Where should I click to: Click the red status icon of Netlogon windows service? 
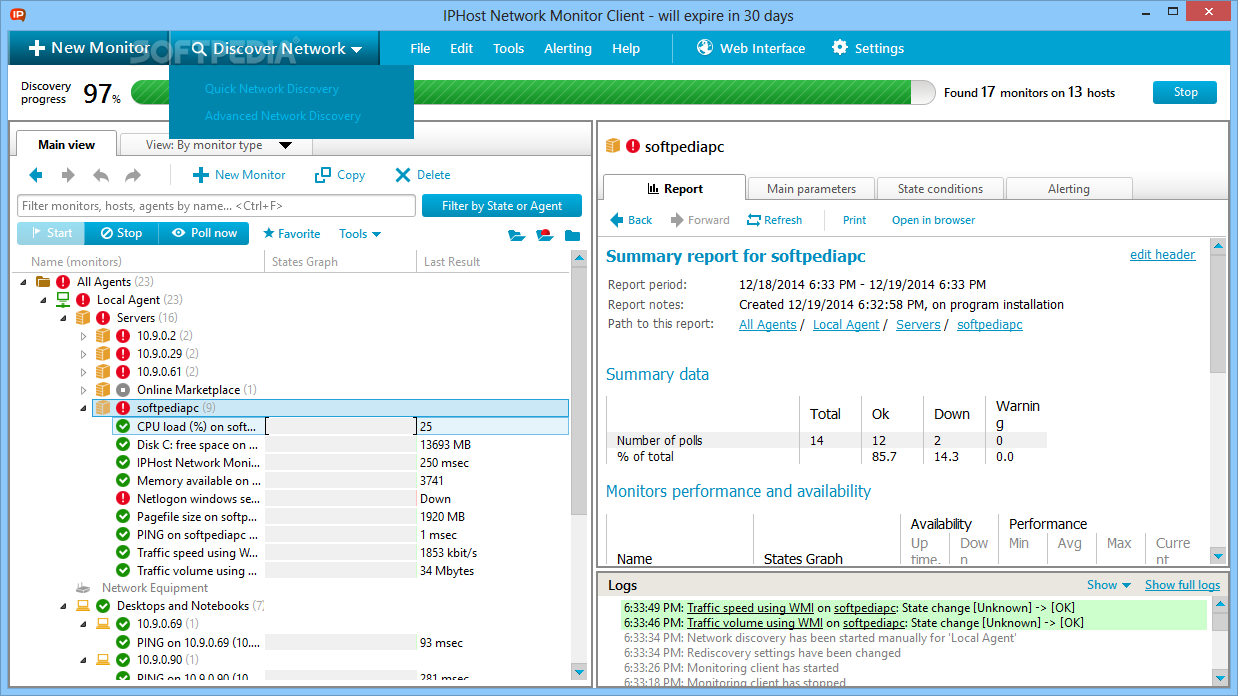point(123,498)
